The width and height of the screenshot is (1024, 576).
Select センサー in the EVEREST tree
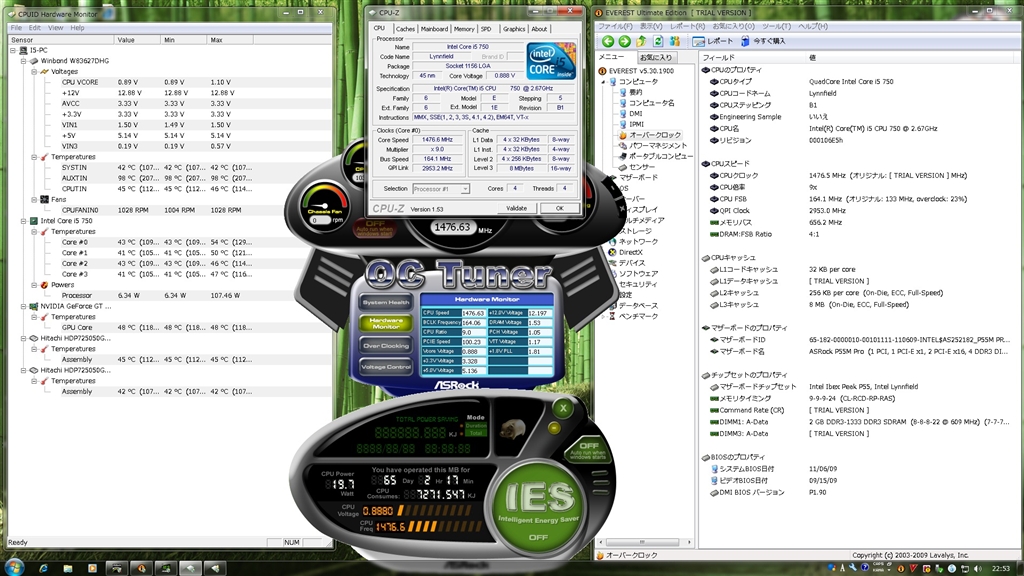[642, 166]
